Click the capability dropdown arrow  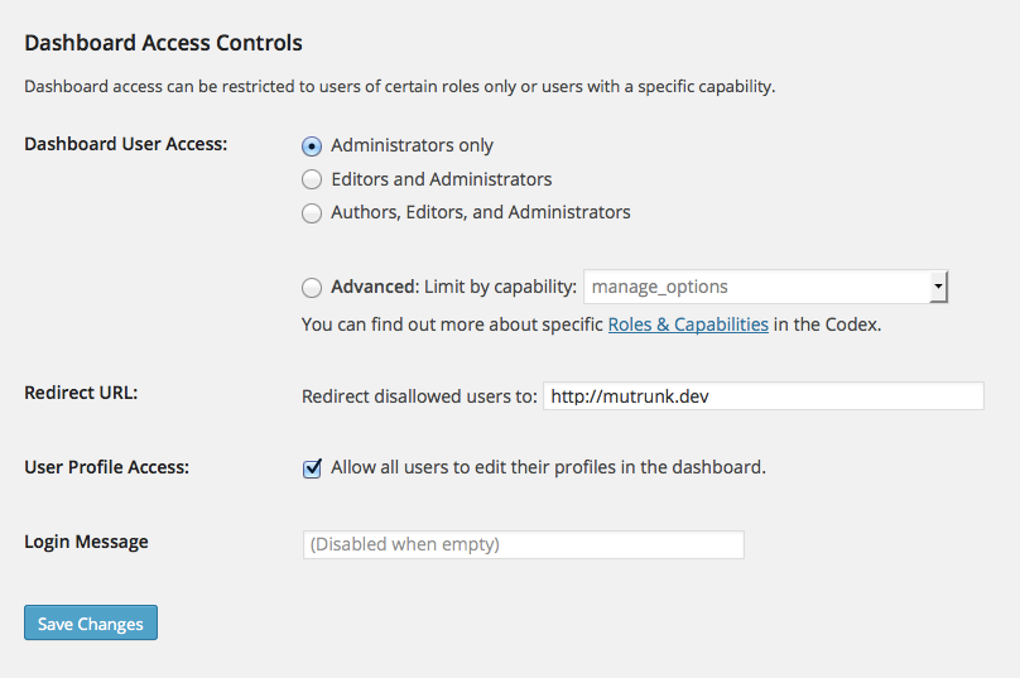tap(938, 287)
